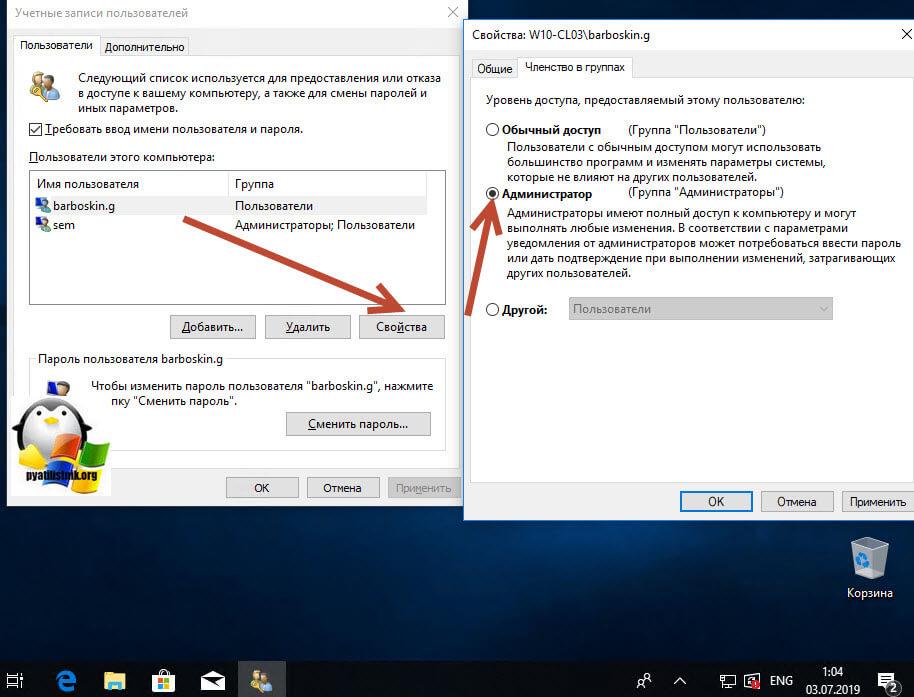Click the Task View taskbar icon

click(15, 680)
